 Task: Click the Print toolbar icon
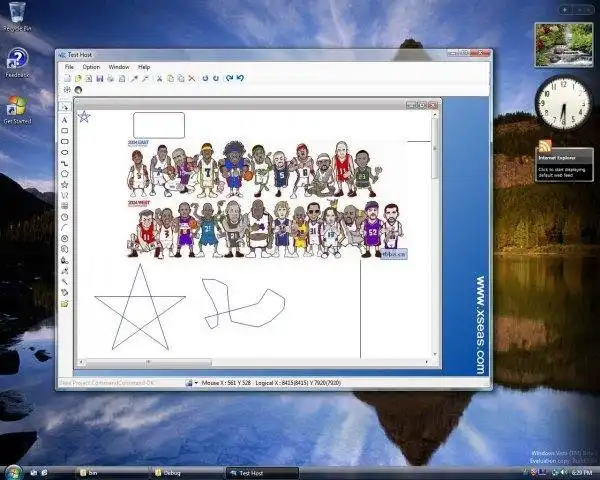[111, 78]
